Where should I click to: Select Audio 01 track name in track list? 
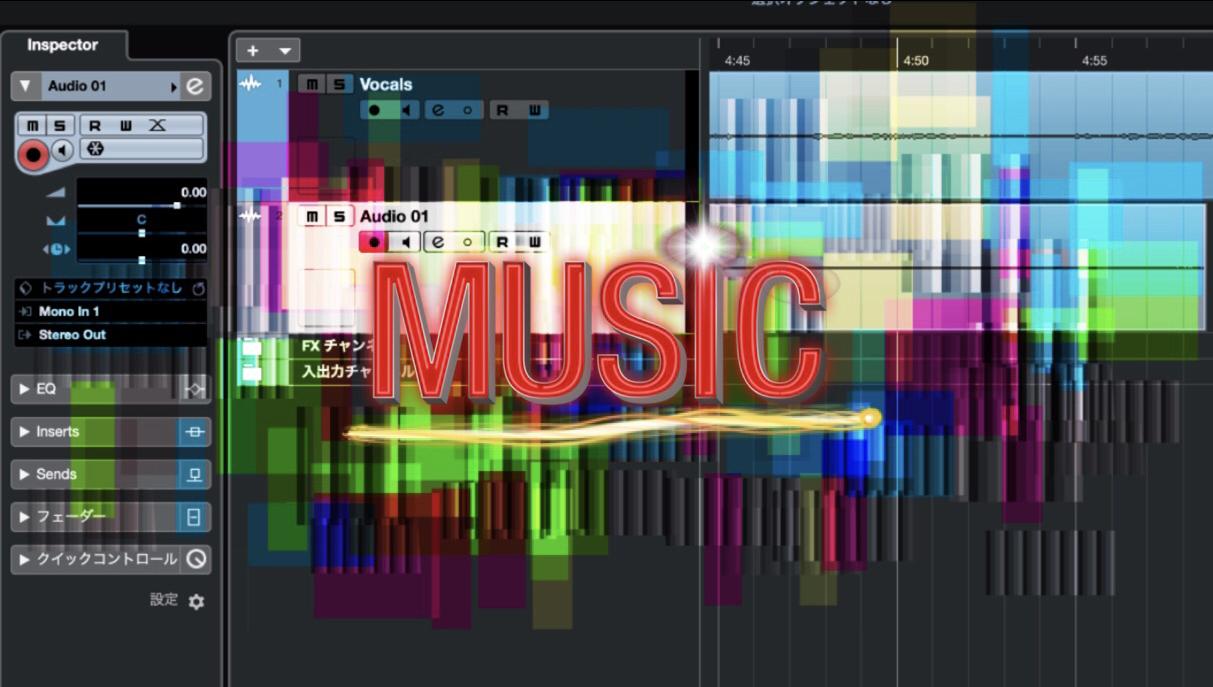click(x=394, y=216)
